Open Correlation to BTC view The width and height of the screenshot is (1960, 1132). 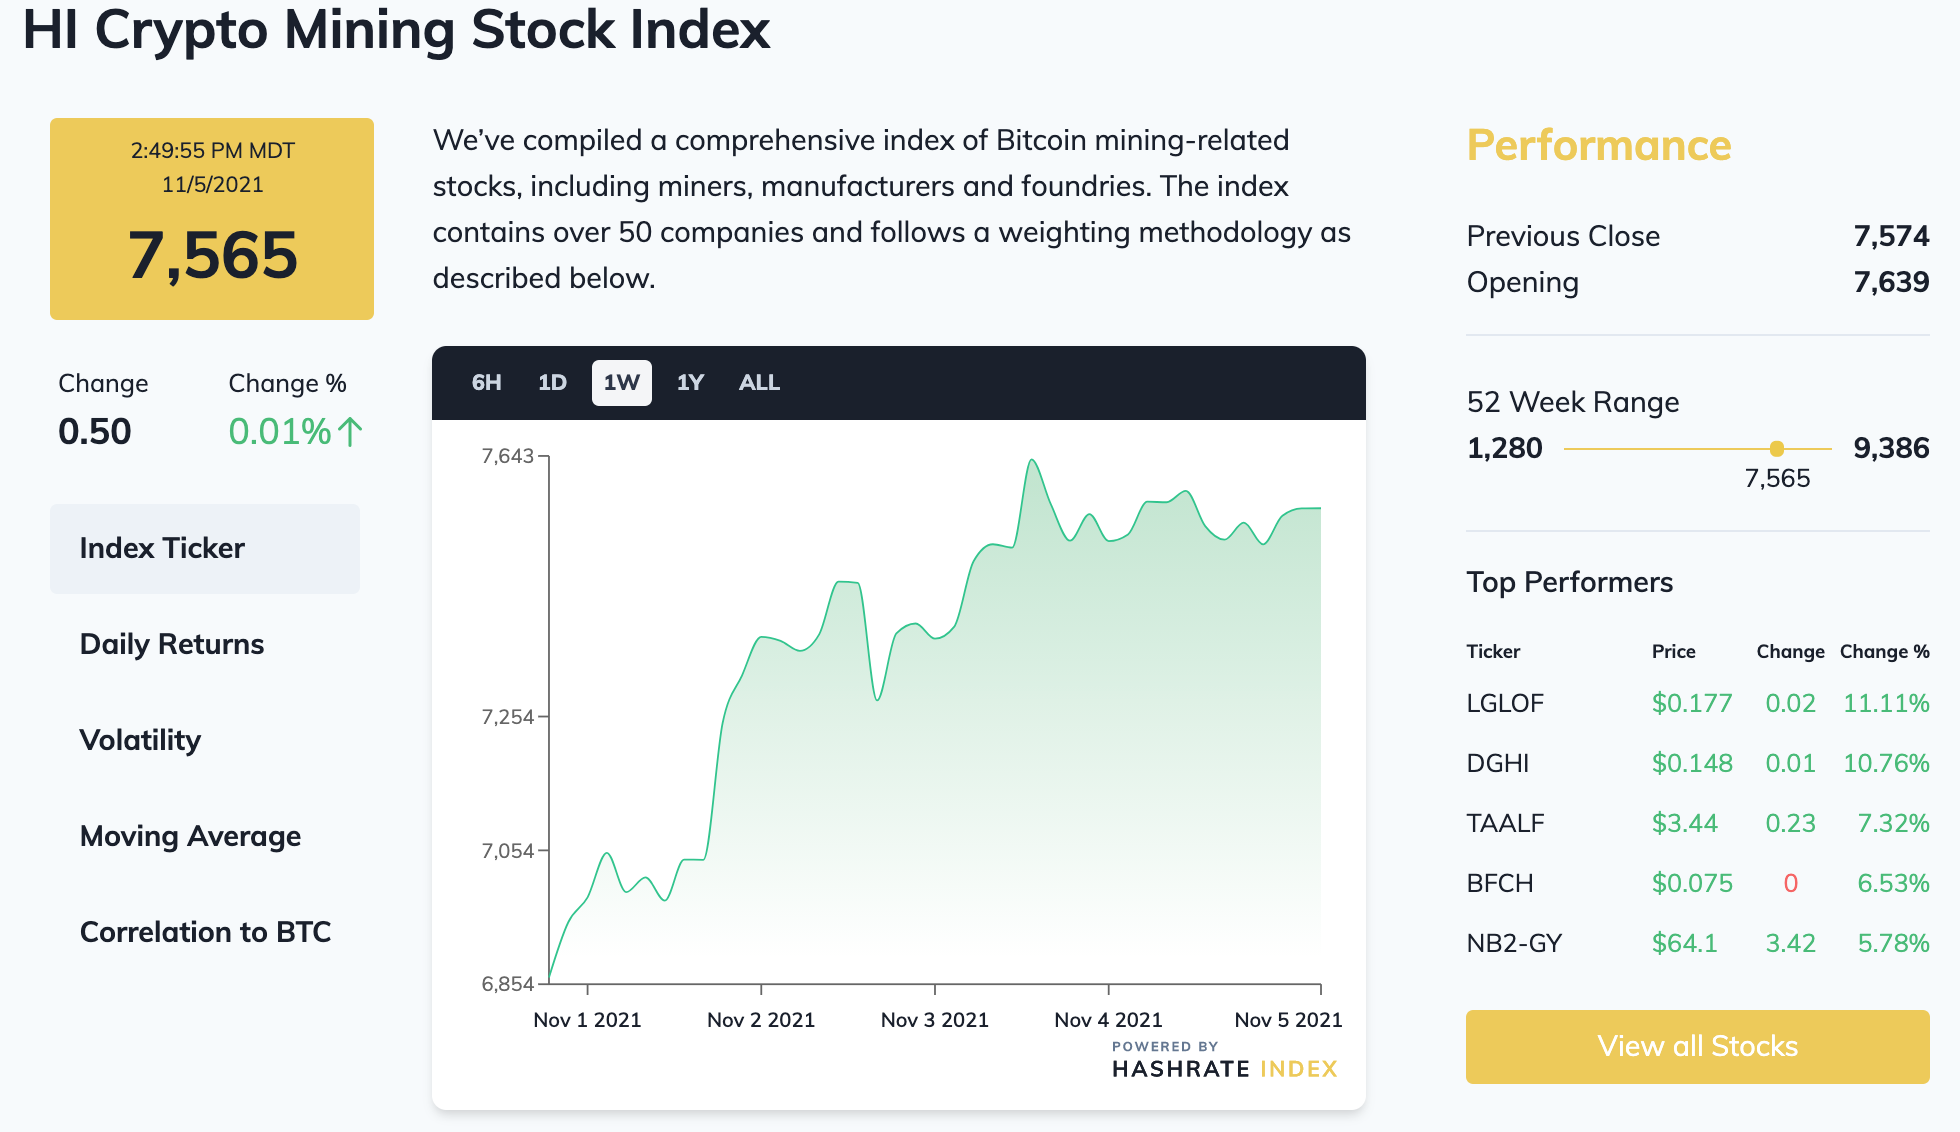[205, 932]
